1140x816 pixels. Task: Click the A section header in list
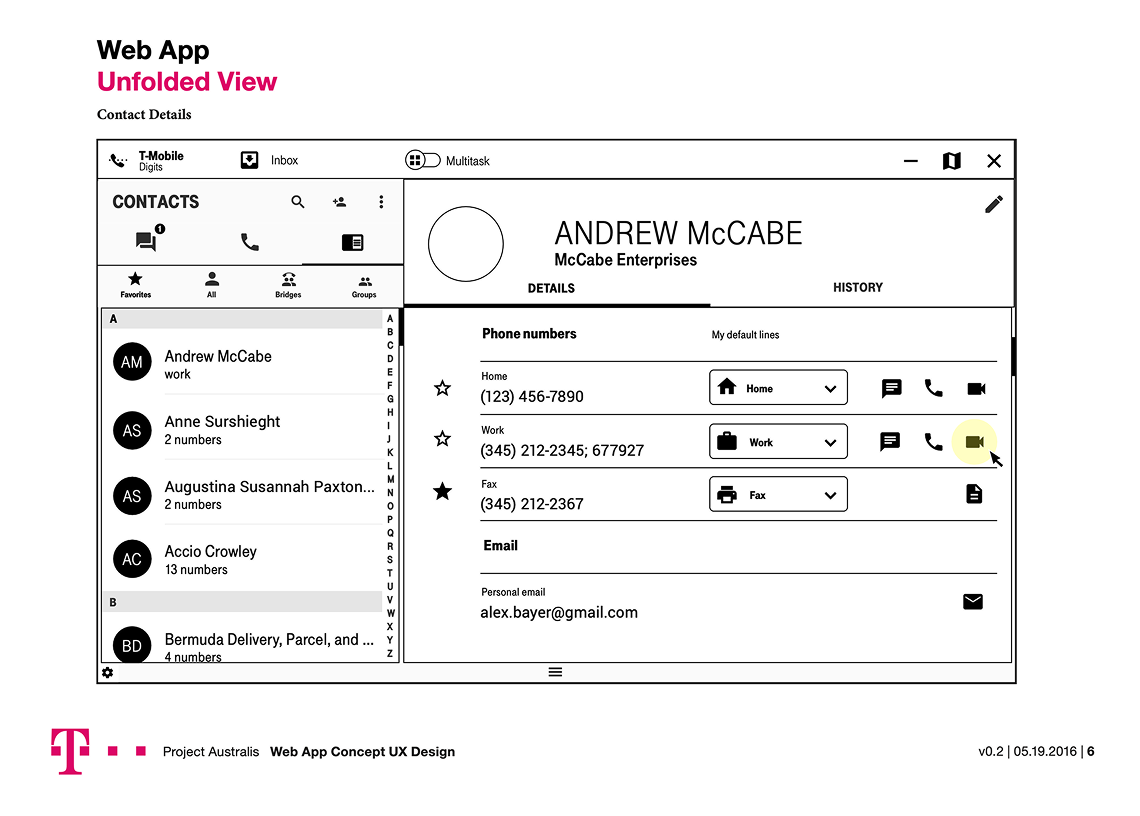[x=244, y=319]
